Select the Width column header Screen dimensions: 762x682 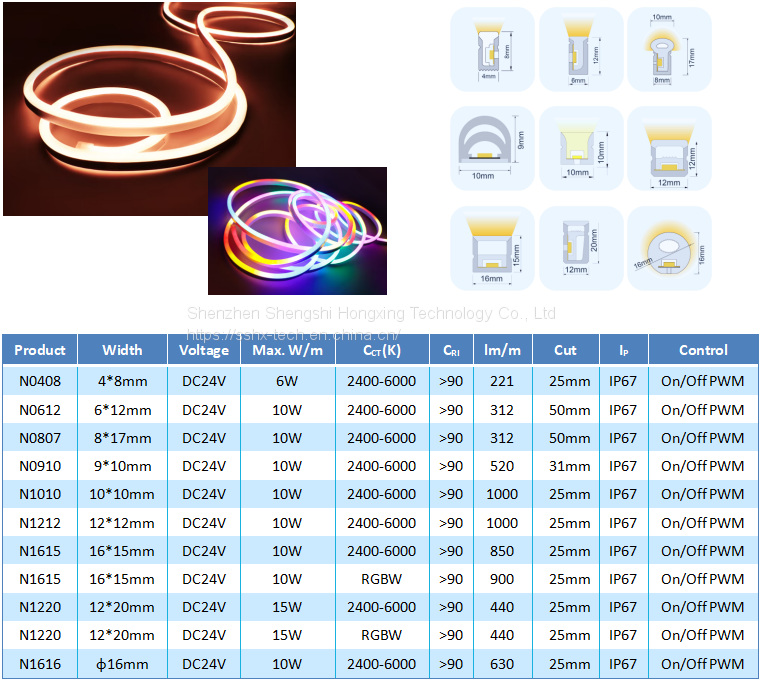[123, 350]
